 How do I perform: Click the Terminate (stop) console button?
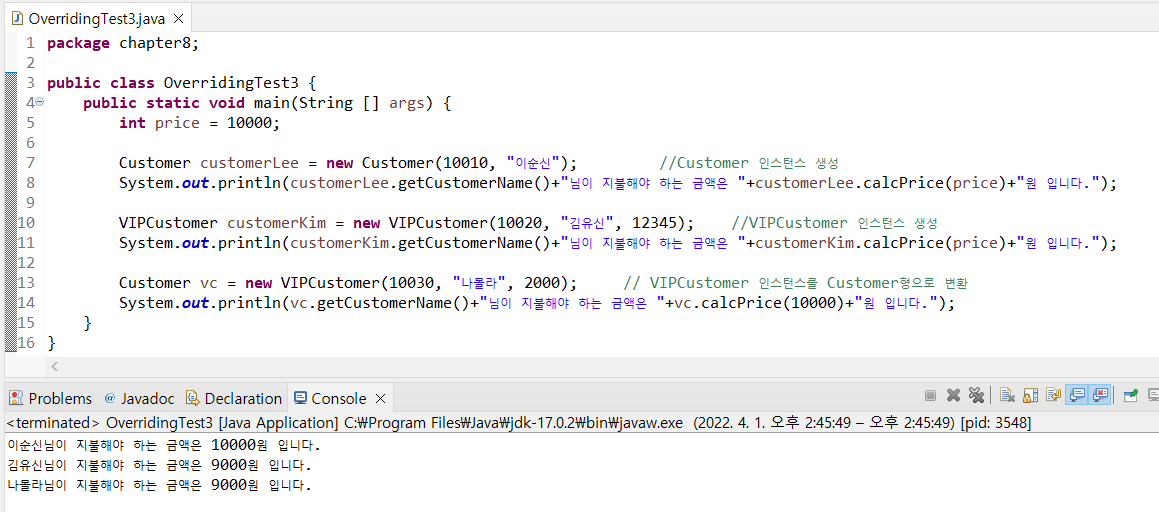930,396
